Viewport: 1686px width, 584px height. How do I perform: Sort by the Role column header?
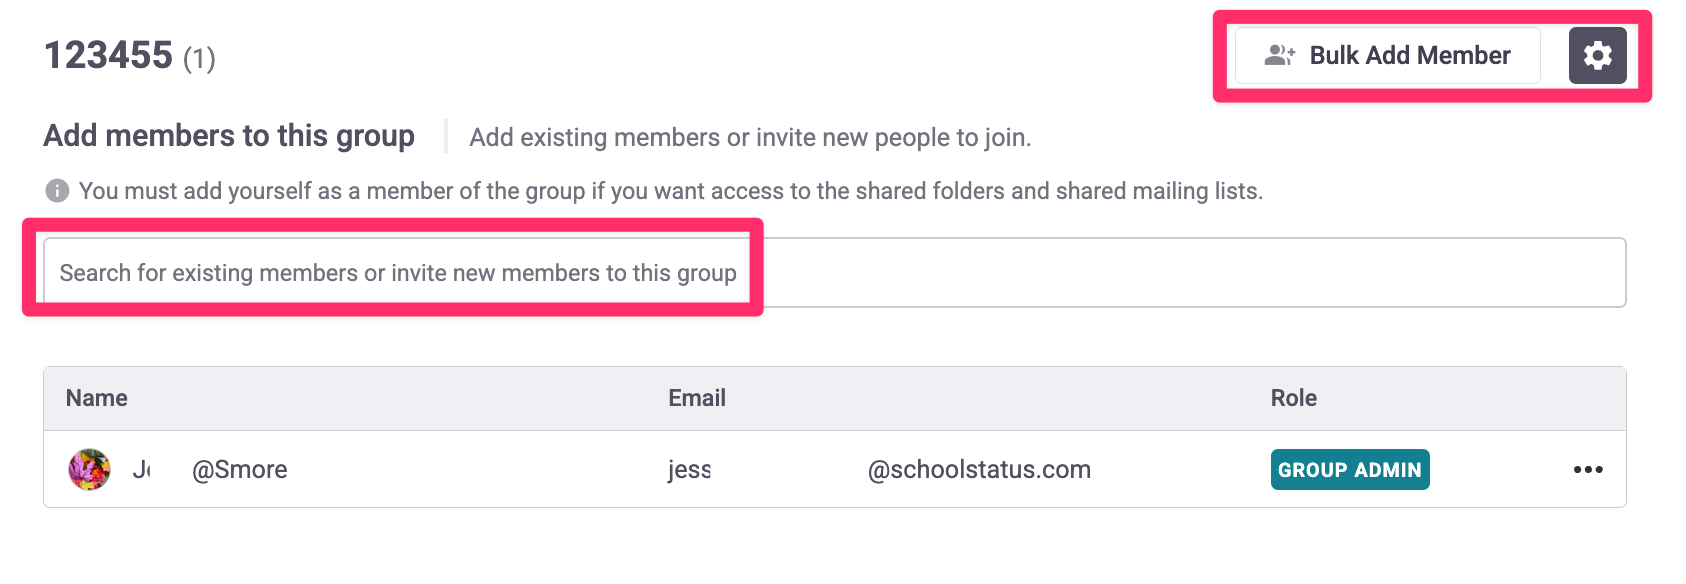[1294, 398]
